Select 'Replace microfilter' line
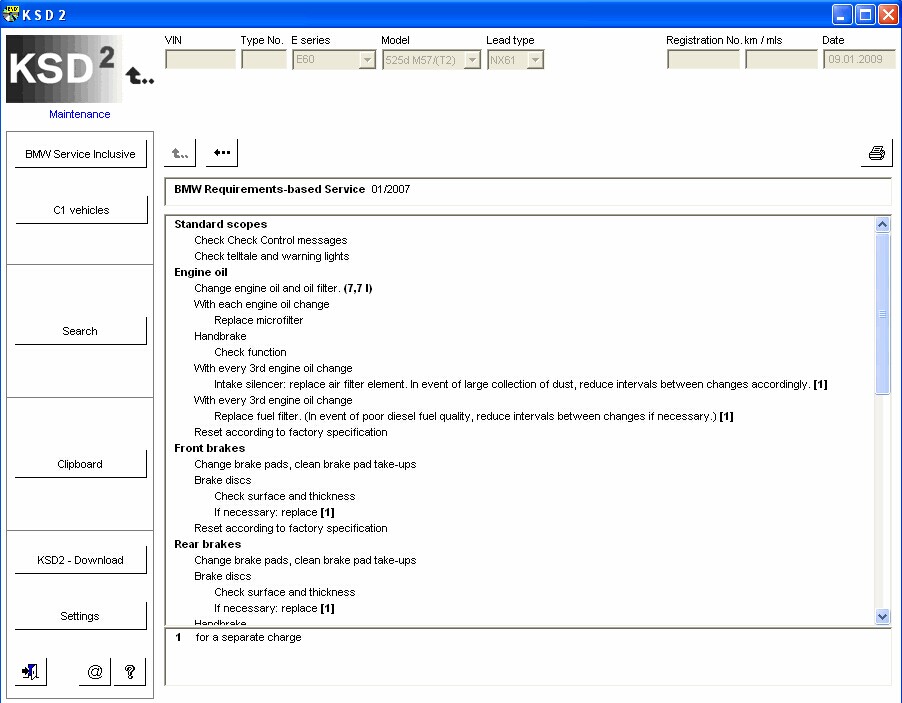 [258, 320]
